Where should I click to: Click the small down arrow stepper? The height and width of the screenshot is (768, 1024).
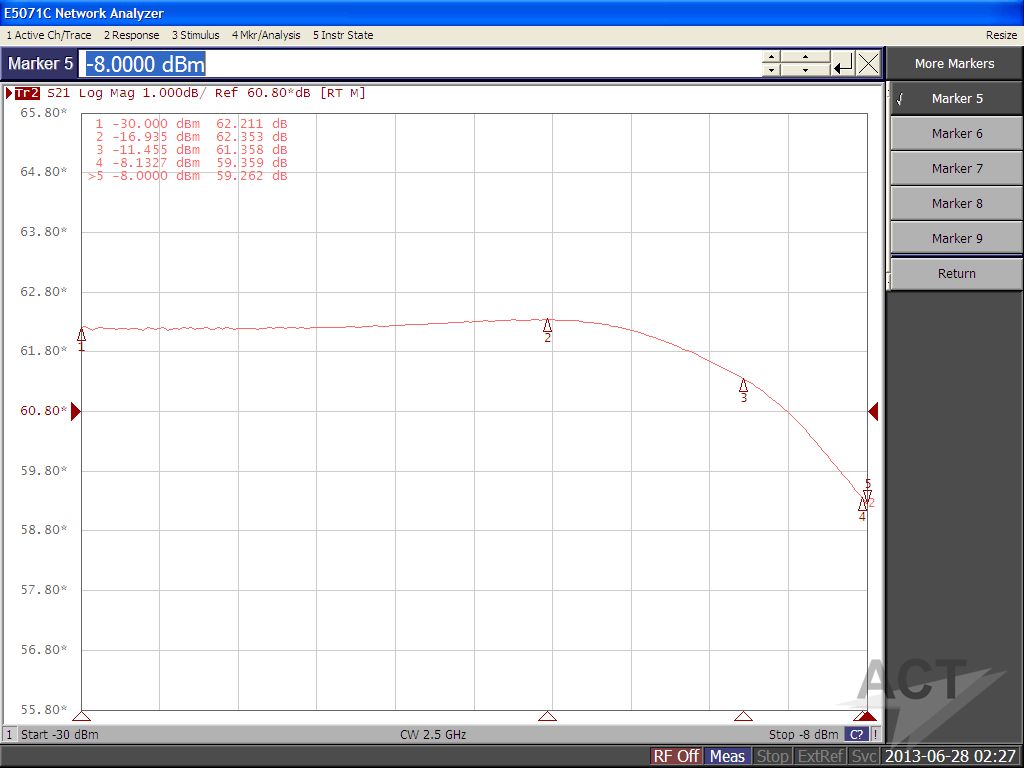[x=771, y=70]
